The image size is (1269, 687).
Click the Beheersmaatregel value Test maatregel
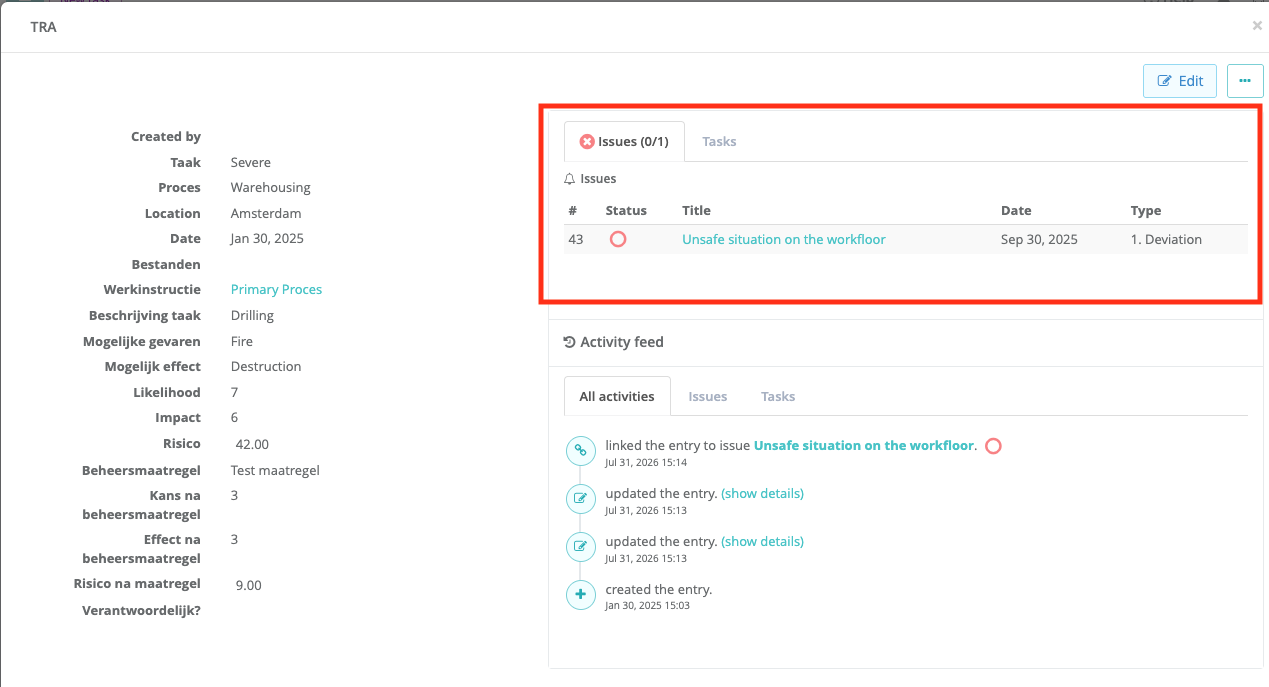tap(275, 470)
